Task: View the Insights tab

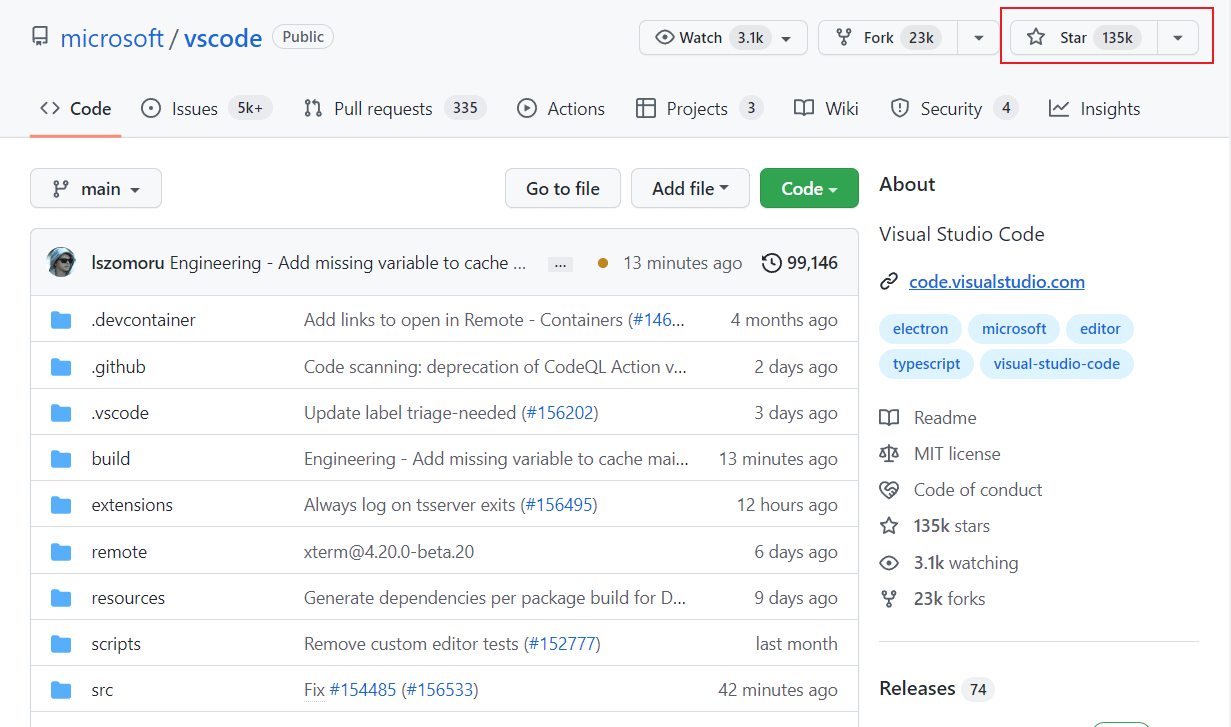Action: point(1095,109)
